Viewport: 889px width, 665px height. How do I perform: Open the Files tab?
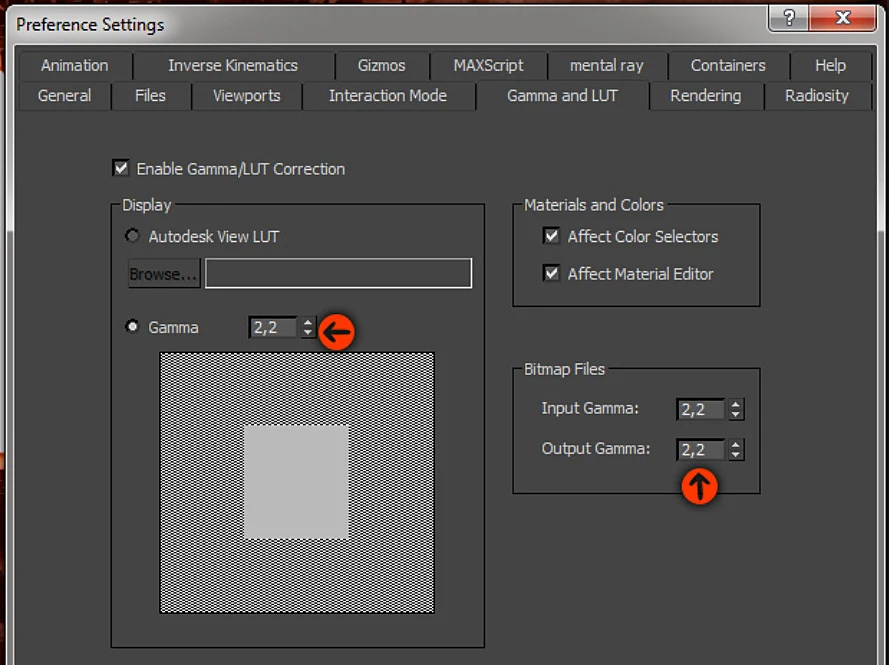[x=150, y=96]
